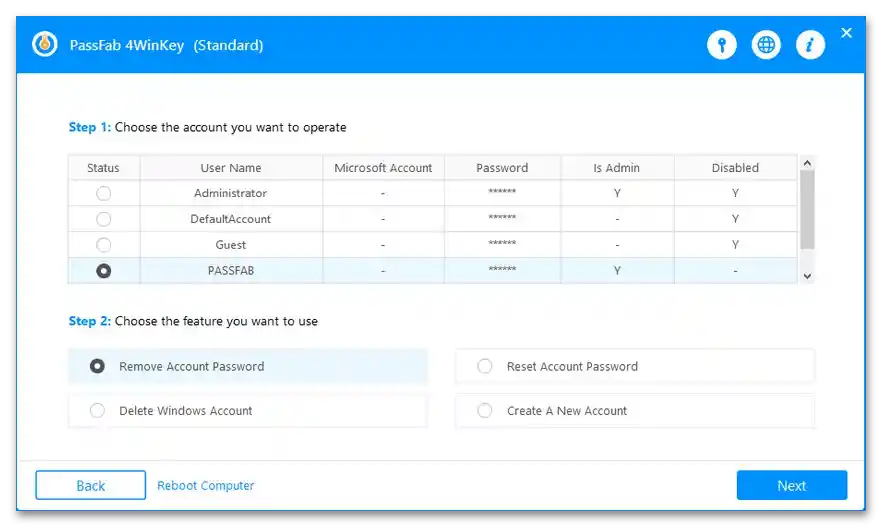
Task: Click the PASSFAB user name cell
Action: click(231, 271)
